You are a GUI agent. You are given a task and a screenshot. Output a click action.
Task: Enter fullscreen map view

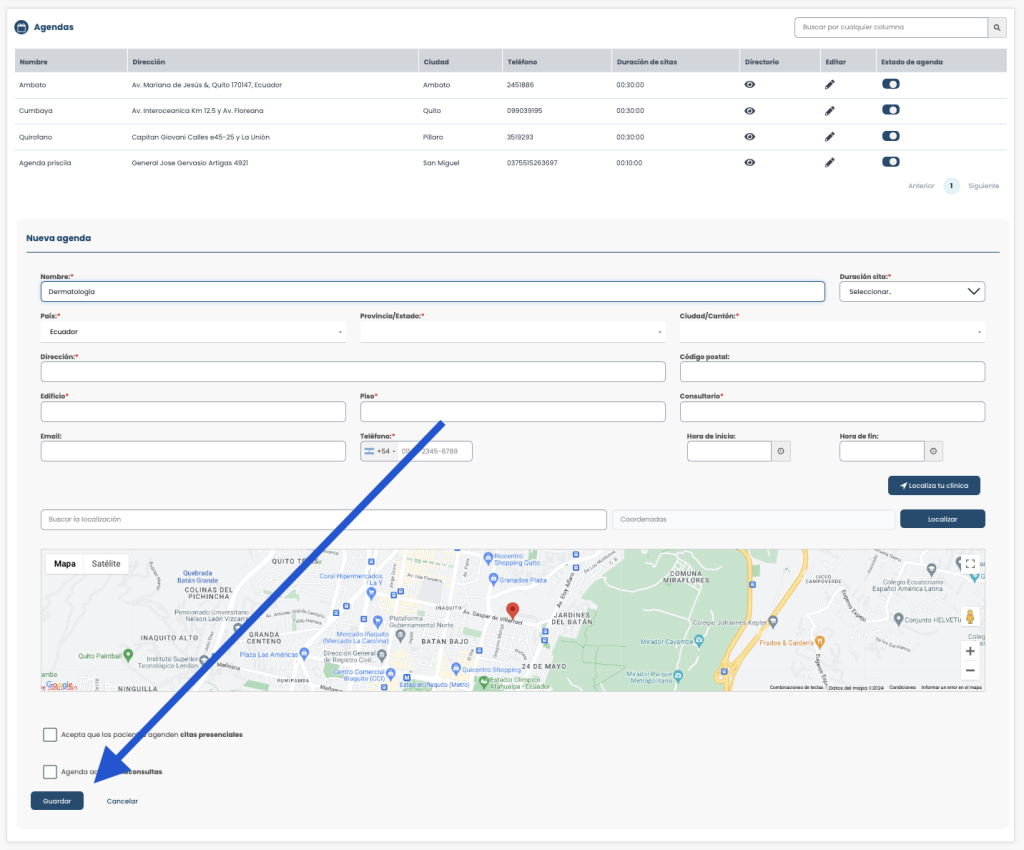pyautogui.click(x=970, y=563)
